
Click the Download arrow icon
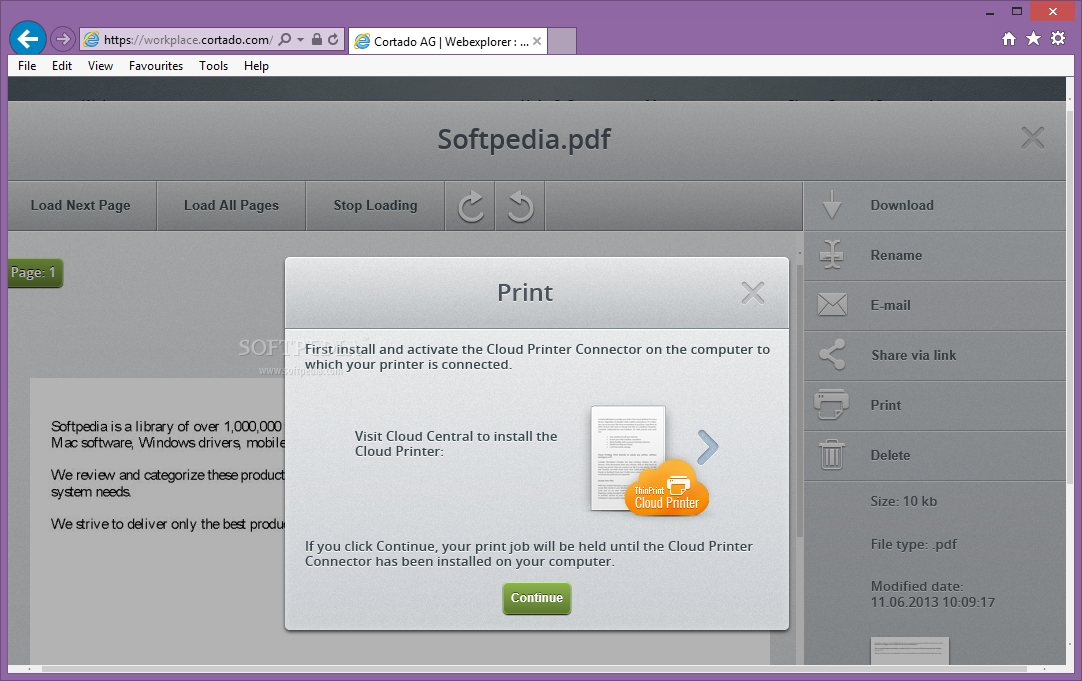click(x=832, y=205)
